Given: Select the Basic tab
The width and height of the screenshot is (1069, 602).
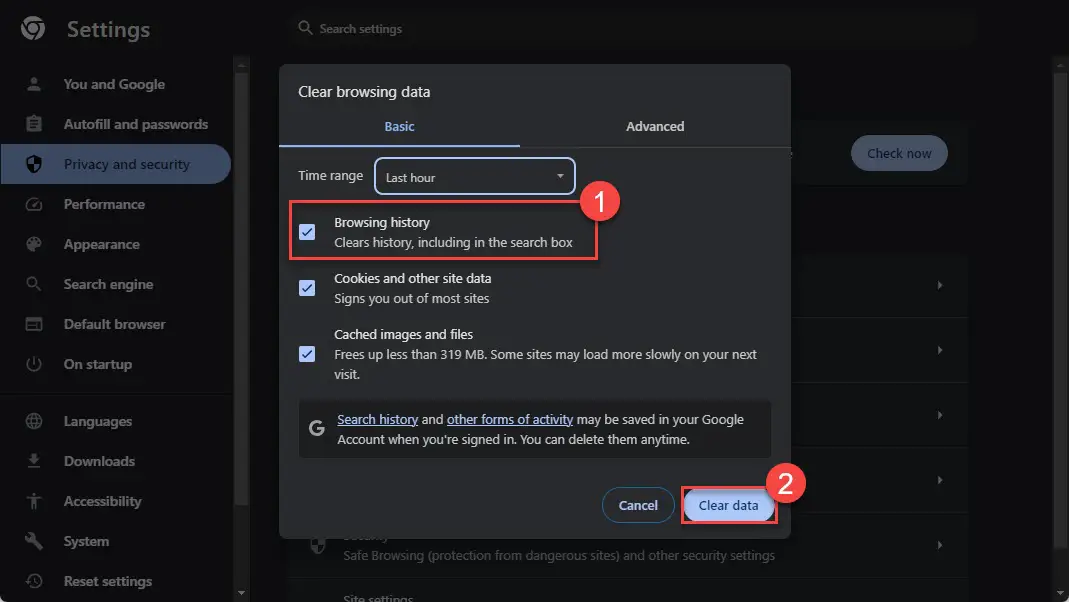Looking at the screenshot, I should [x=399, y=126].
